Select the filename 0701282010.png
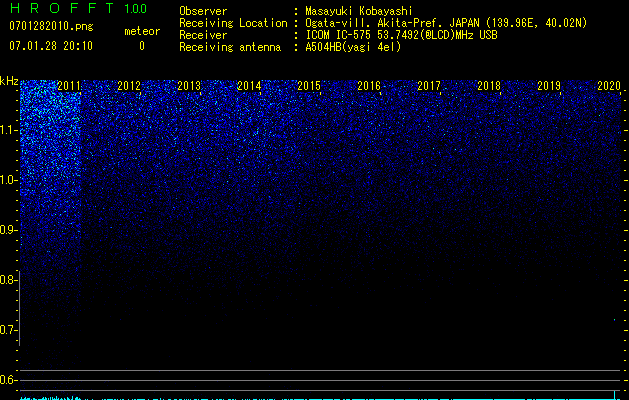629x400 pixels. 51,26
